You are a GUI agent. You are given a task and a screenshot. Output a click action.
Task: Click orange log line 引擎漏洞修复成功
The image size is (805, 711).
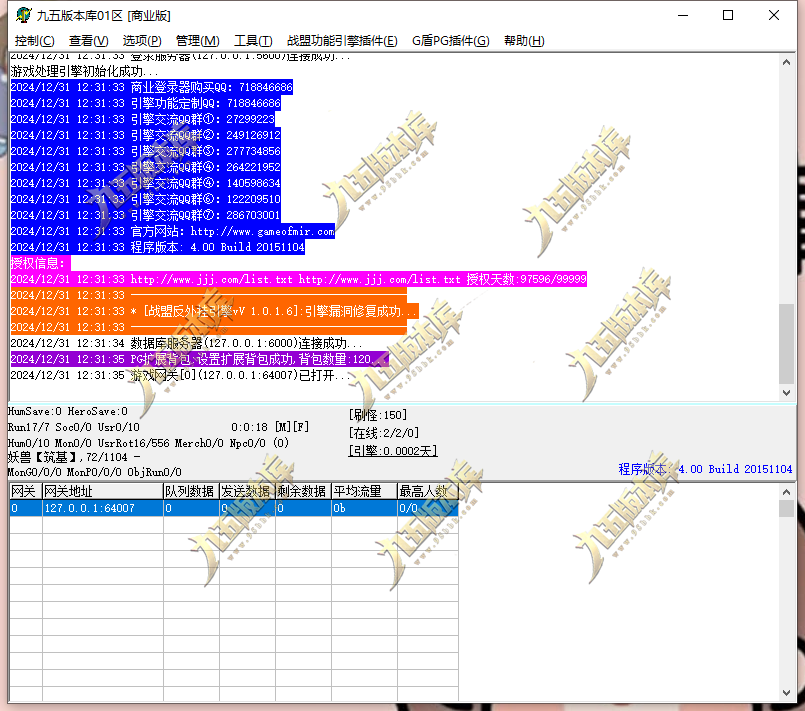pyautogui.click(x=214, y=311)
